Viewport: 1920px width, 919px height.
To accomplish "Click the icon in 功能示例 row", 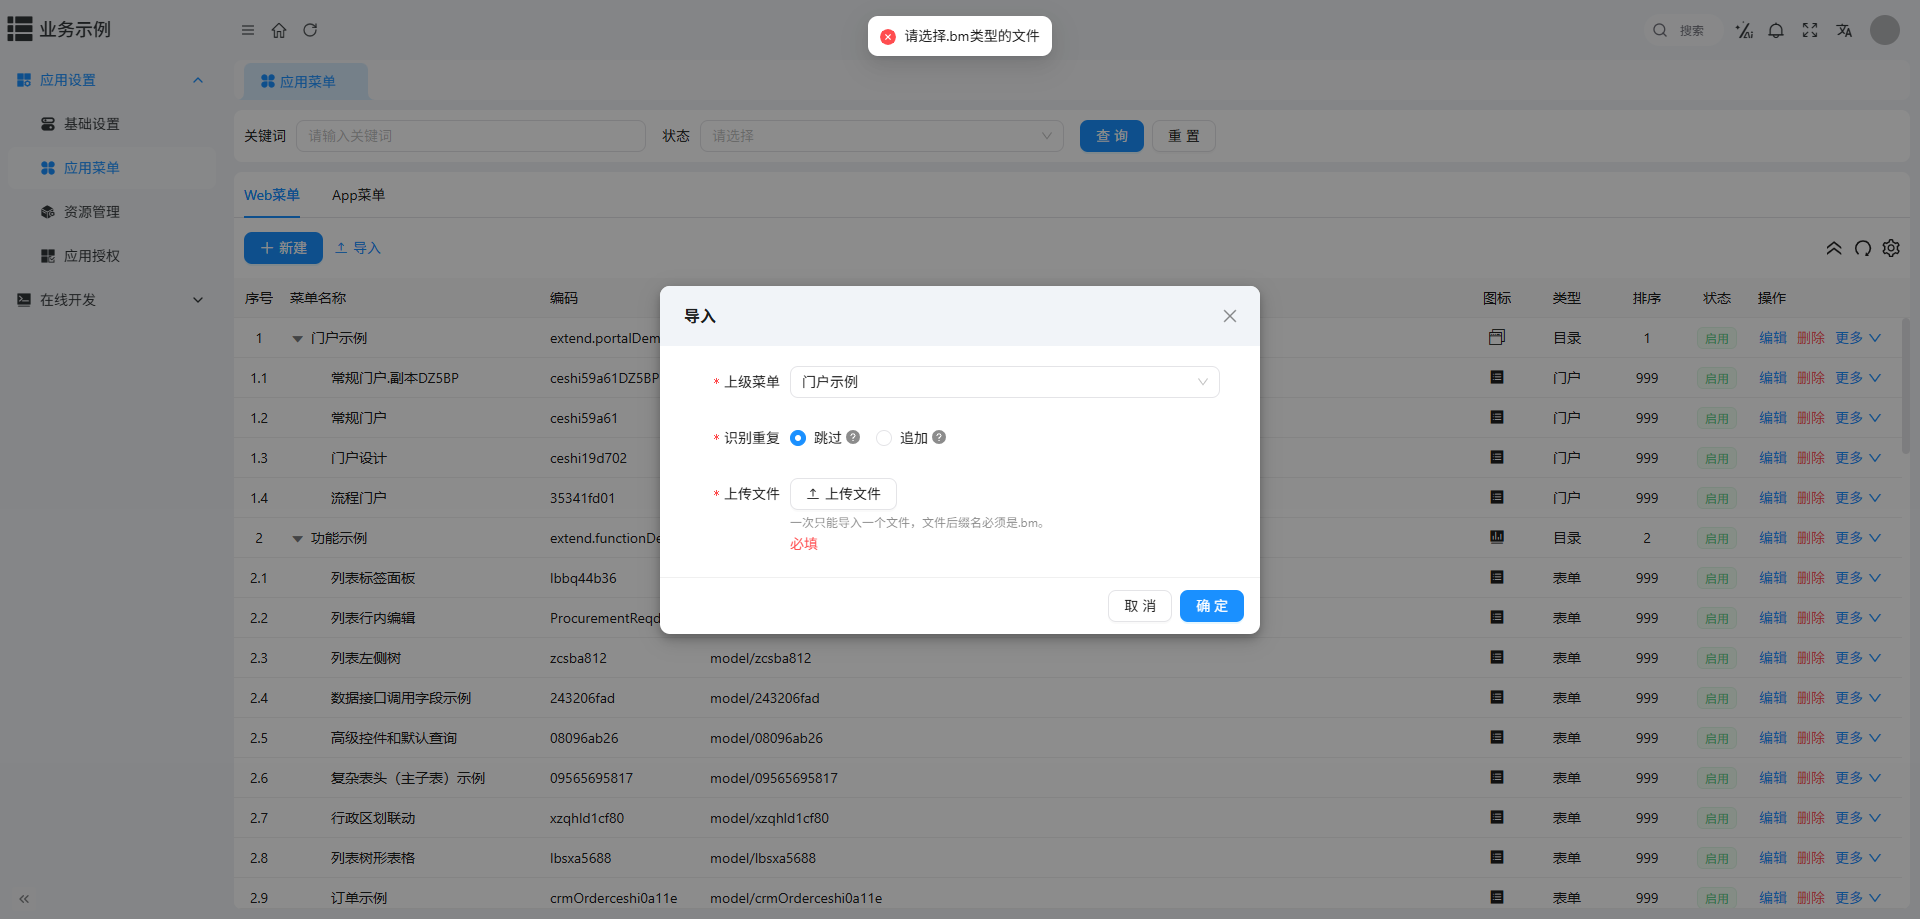I will pyautogui.click(x=1497, y=537).
